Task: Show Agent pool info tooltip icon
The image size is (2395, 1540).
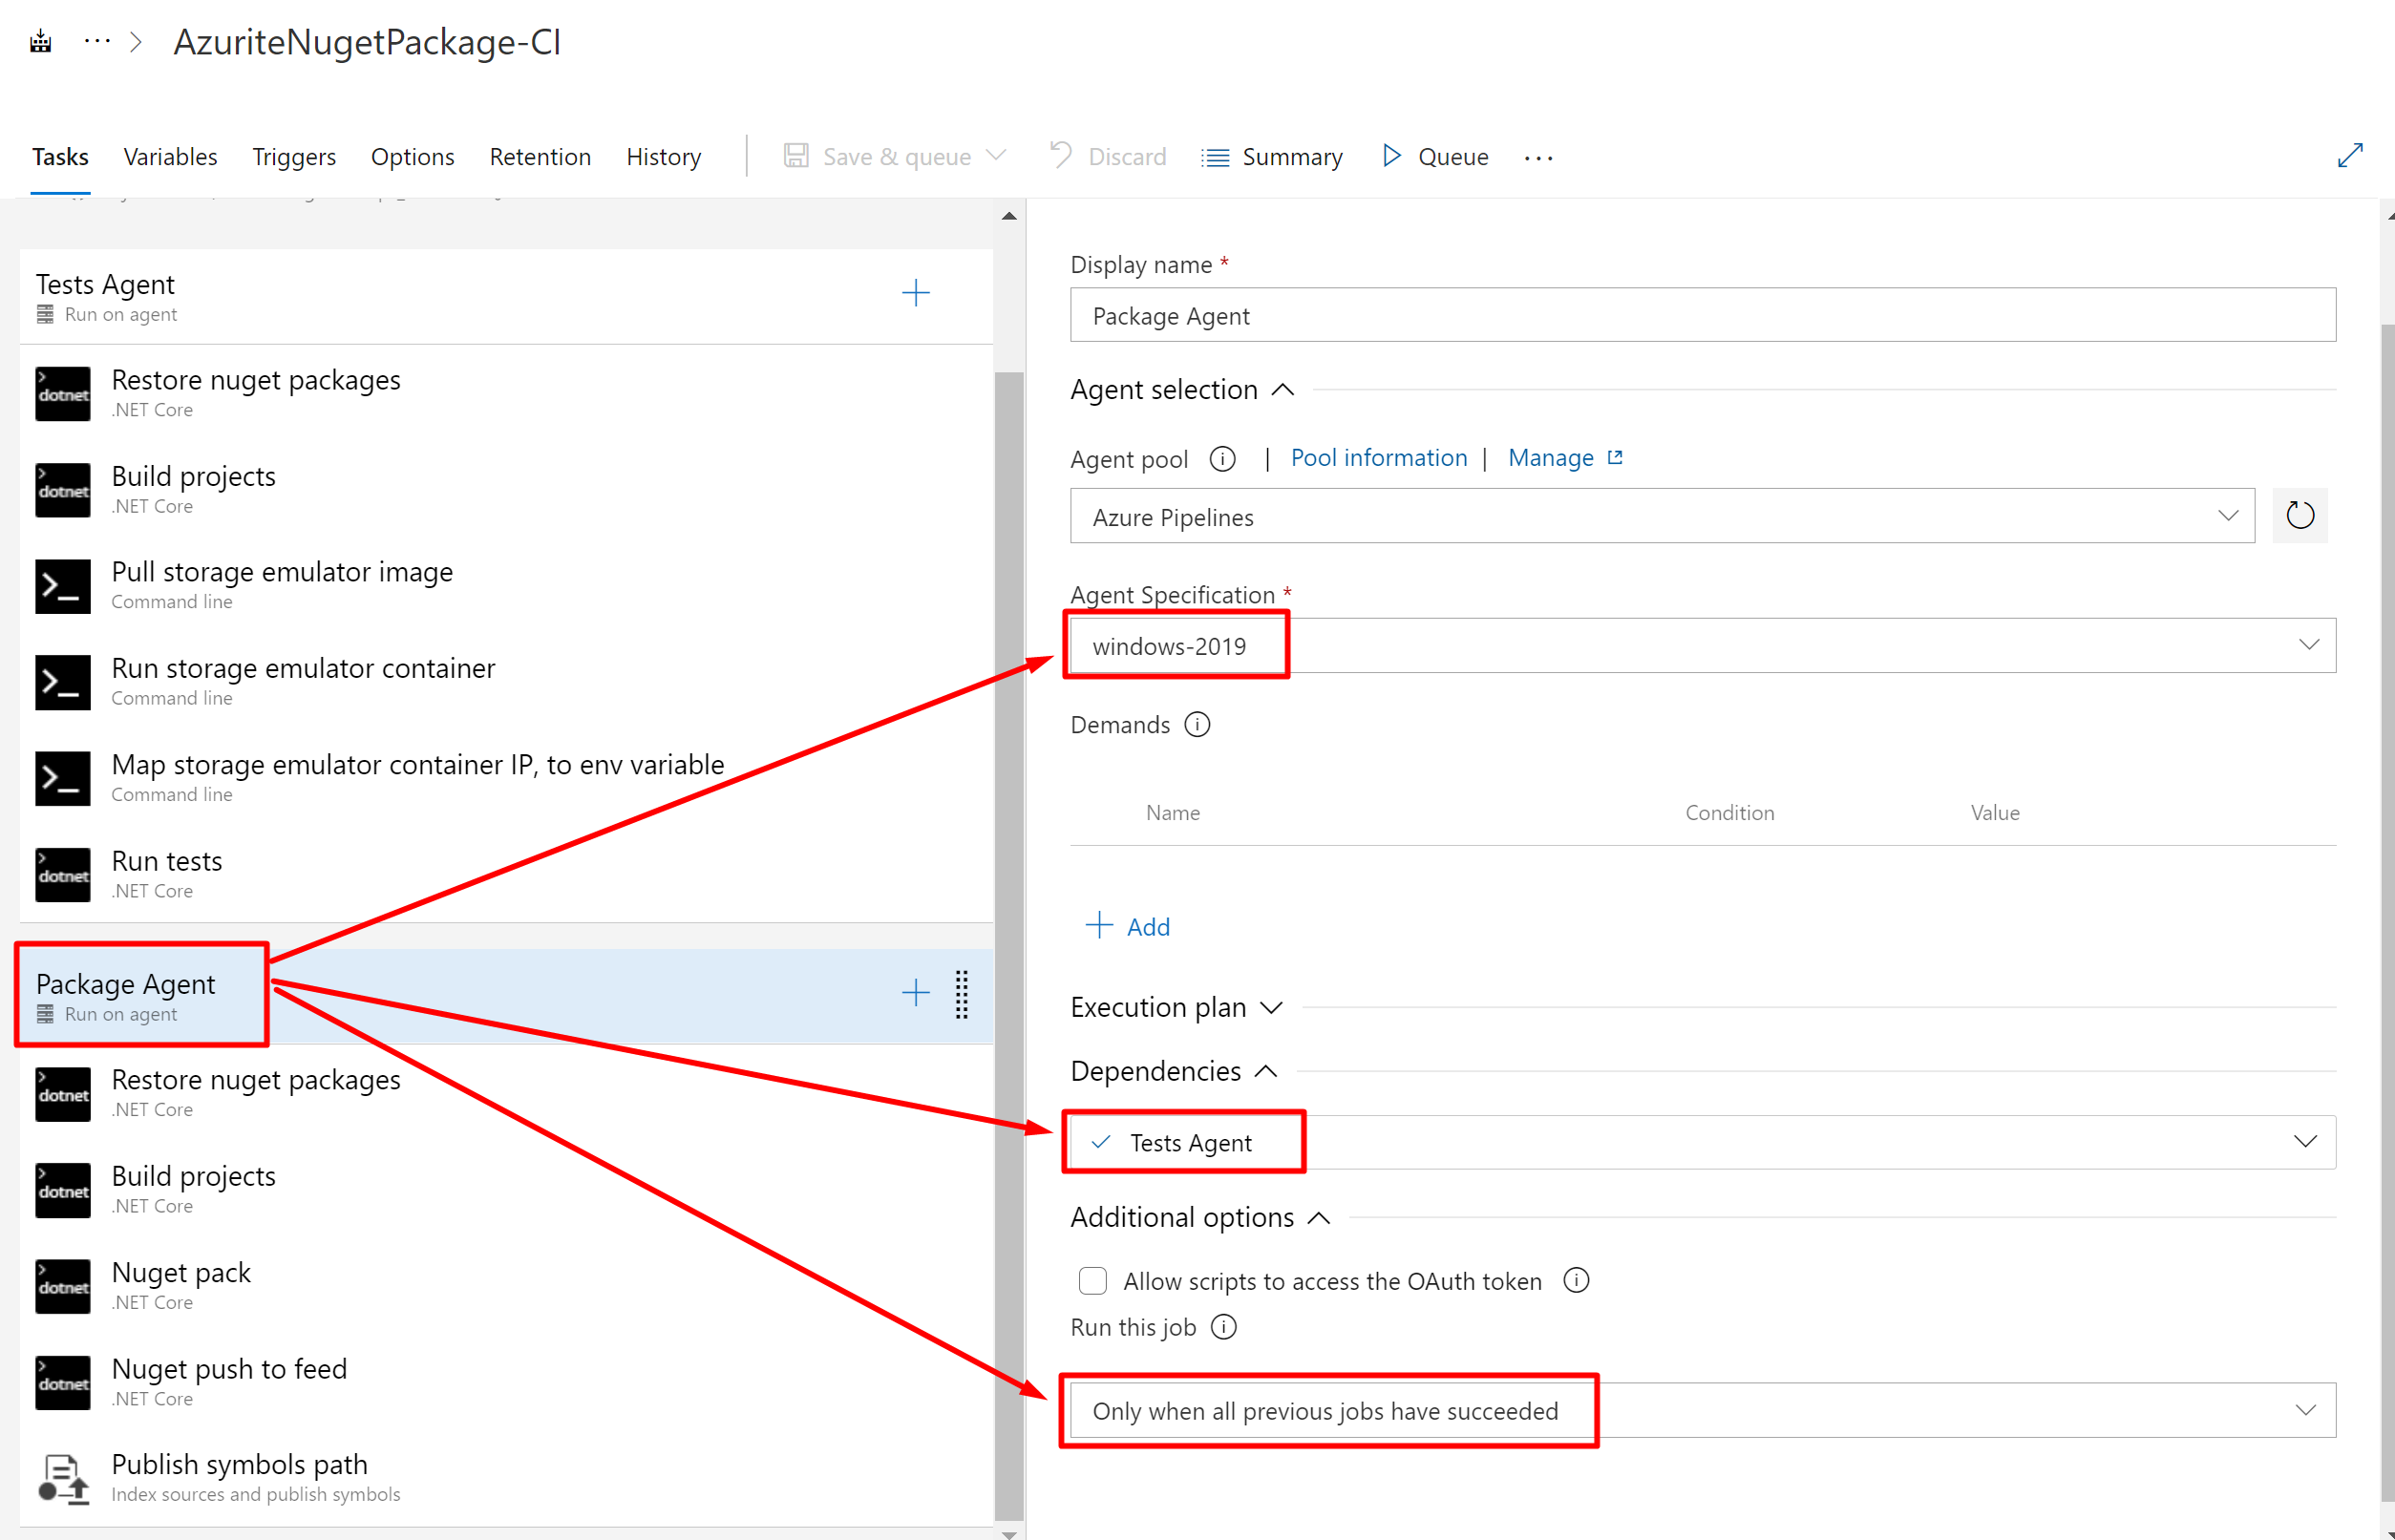Action: coord(1222,459)
